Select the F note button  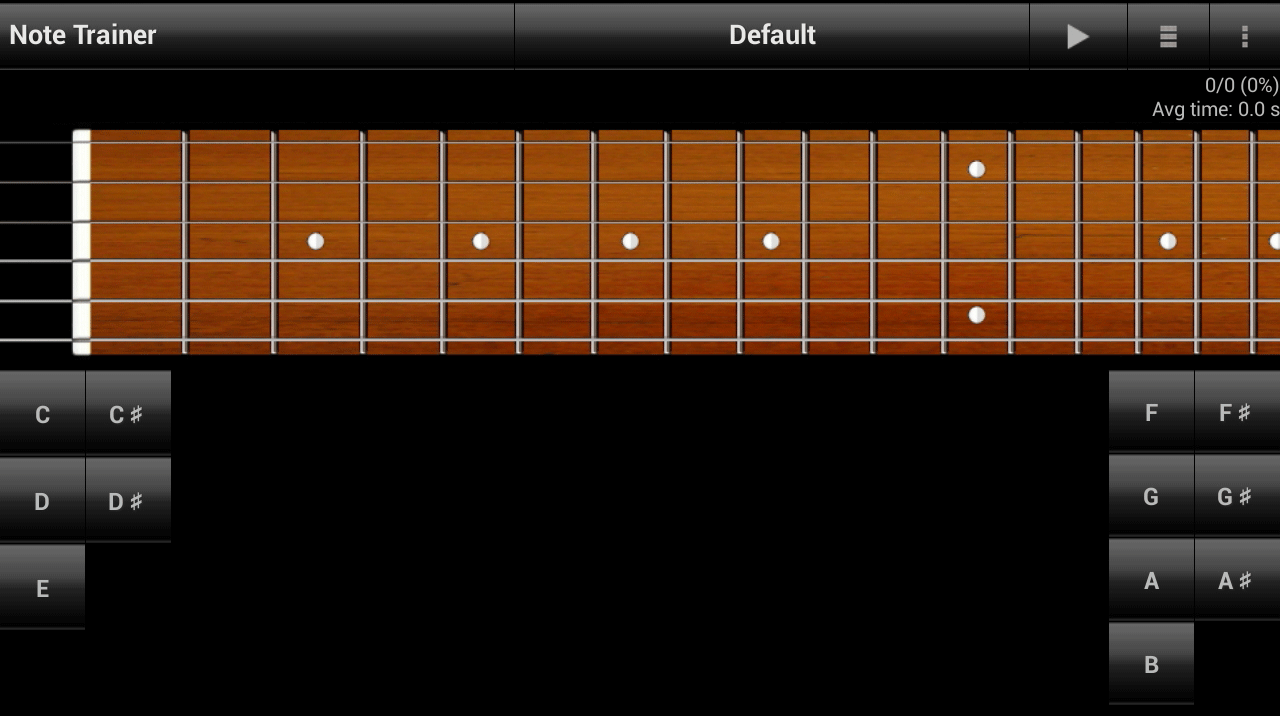pyautogui.click(x=1151, y=412)
